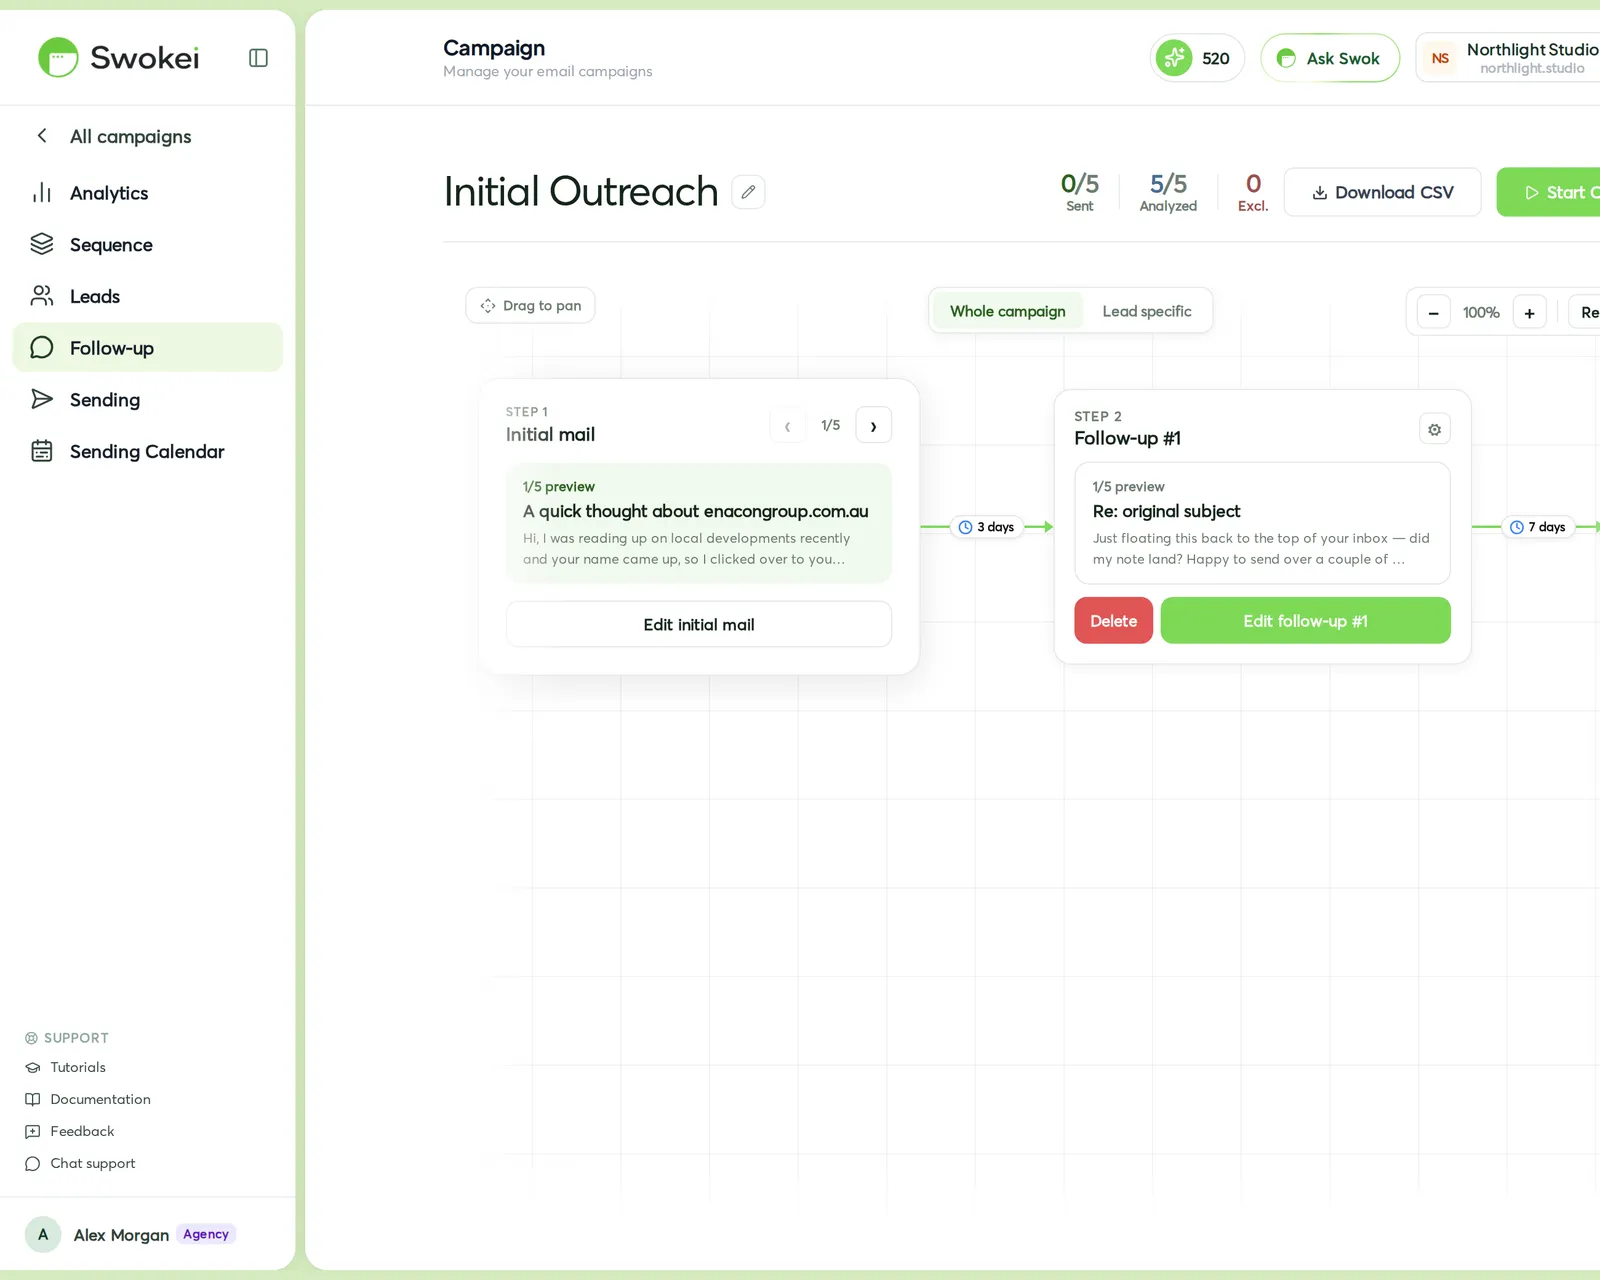
Task: Click the Leads people icon
Action: 42,296
